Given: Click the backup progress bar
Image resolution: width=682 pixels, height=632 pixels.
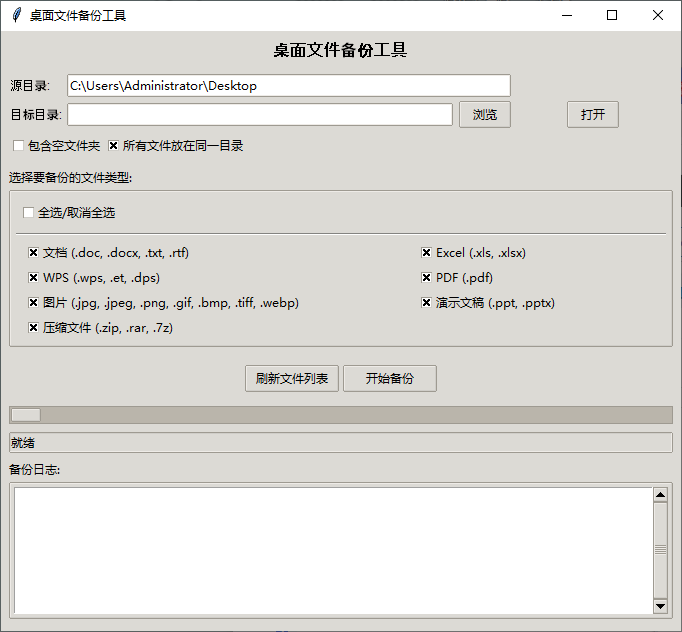Looking at the screenshot, I should (340, 415).
